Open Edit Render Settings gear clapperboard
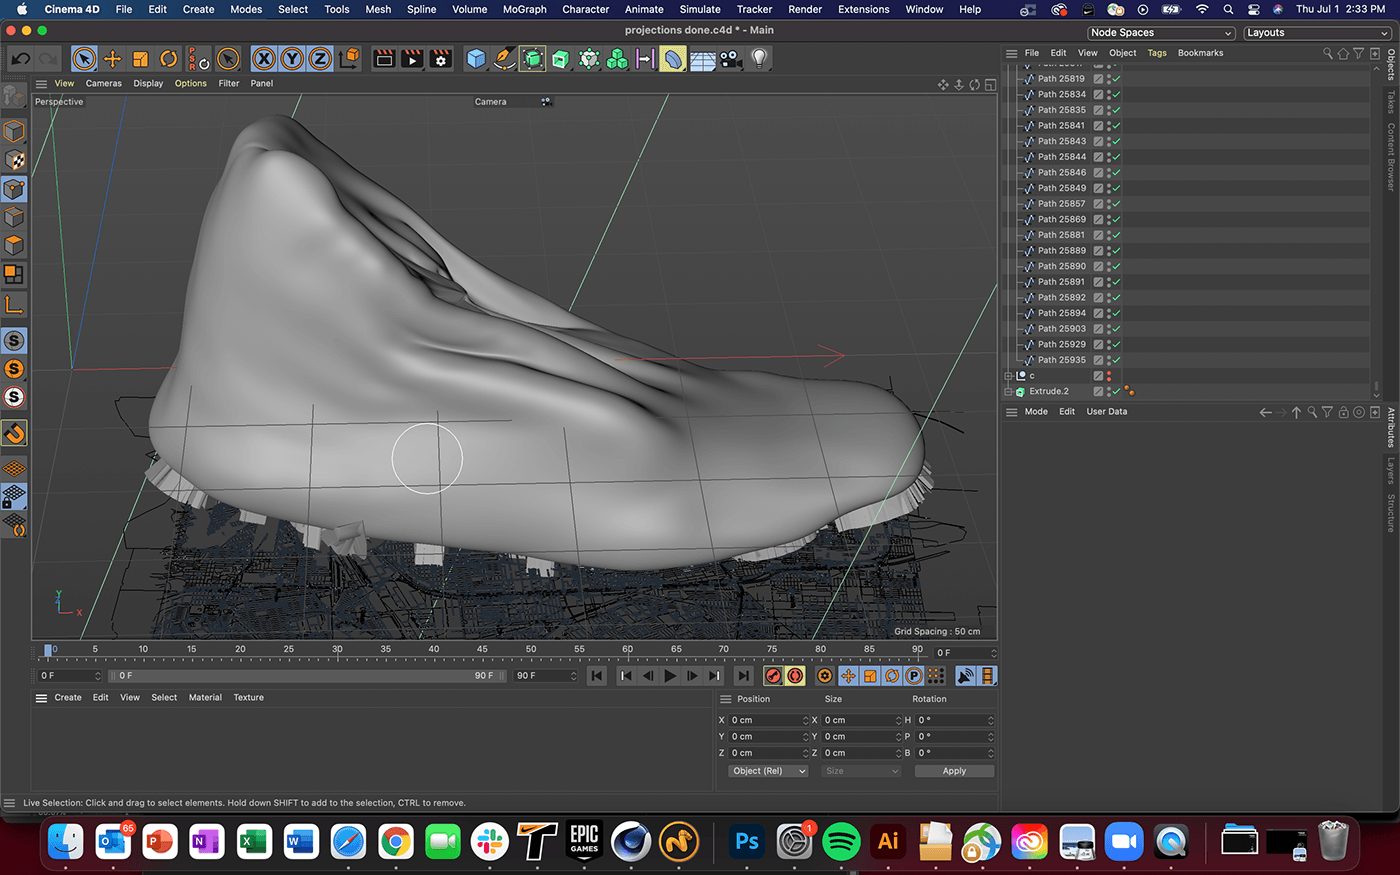The image size is (1400, 875). [441, 59]
